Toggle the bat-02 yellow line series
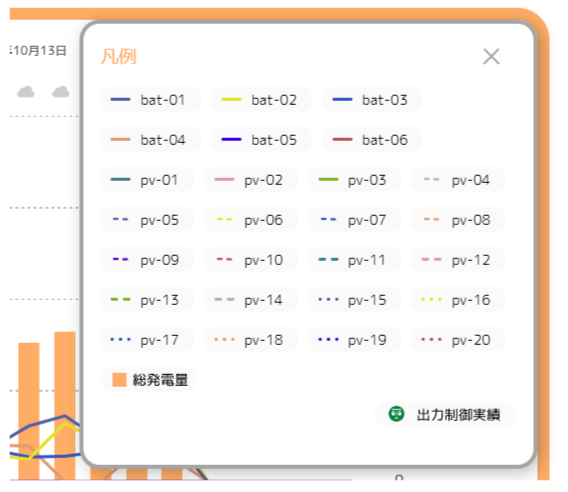This screenshot has height=492, width=568. [x=262, y=100]
